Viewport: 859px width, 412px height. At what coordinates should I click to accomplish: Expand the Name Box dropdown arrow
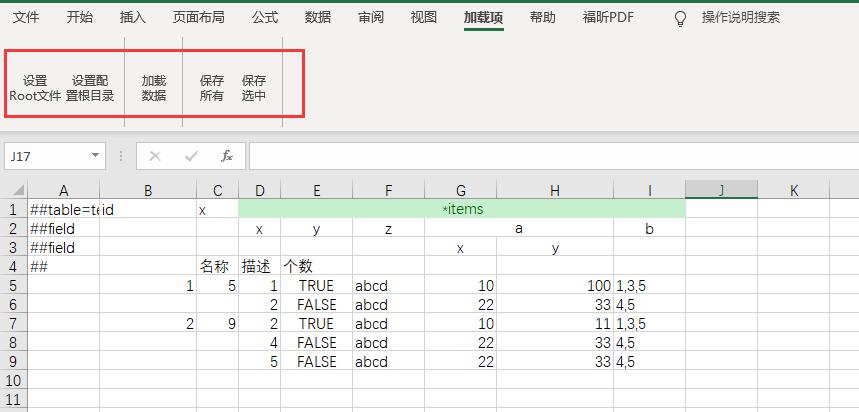pyautogui.click(x=96, y=156)
